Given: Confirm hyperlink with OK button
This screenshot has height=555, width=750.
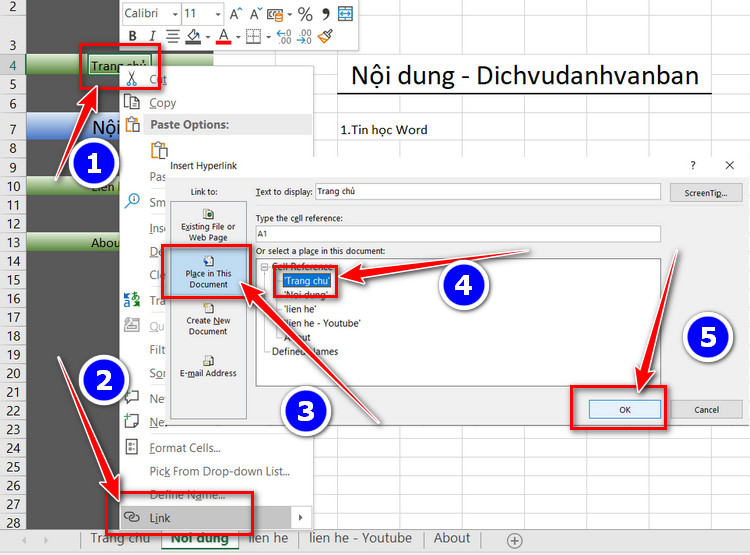Looking at the screenshot, I should pyautogui.click(x=625, y=410).
